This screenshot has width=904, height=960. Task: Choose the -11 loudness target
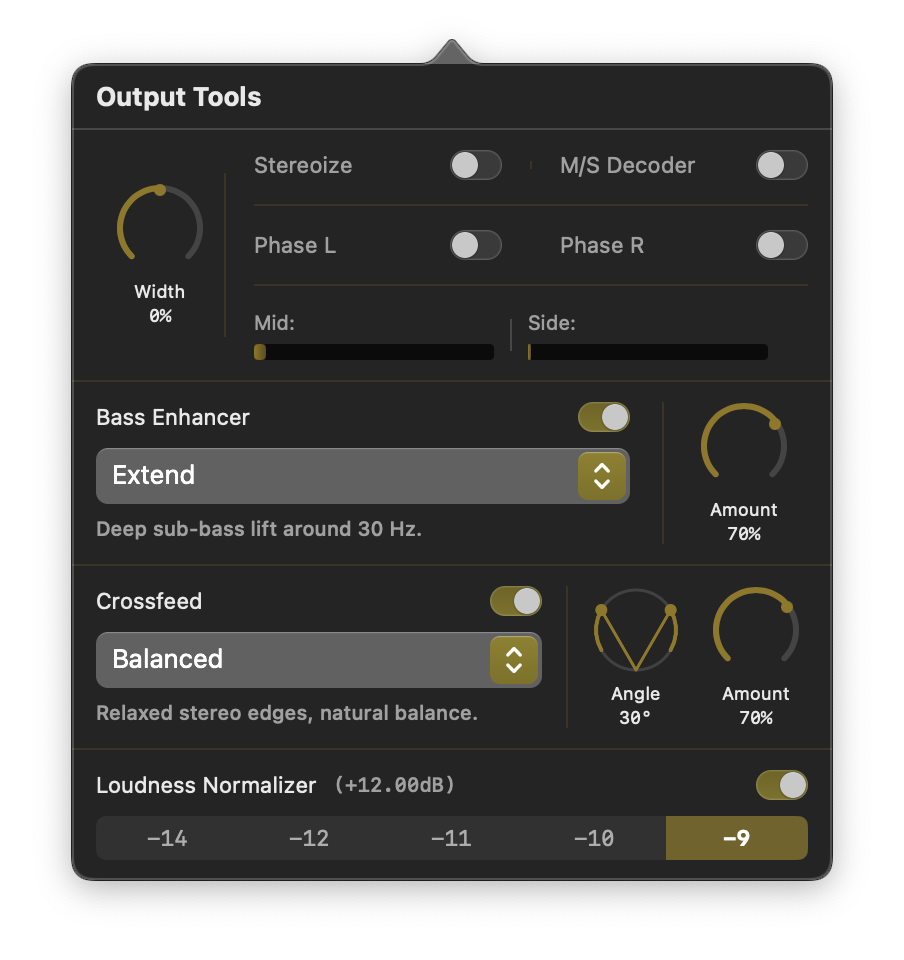pyautogui.click(x=451, y=838)
